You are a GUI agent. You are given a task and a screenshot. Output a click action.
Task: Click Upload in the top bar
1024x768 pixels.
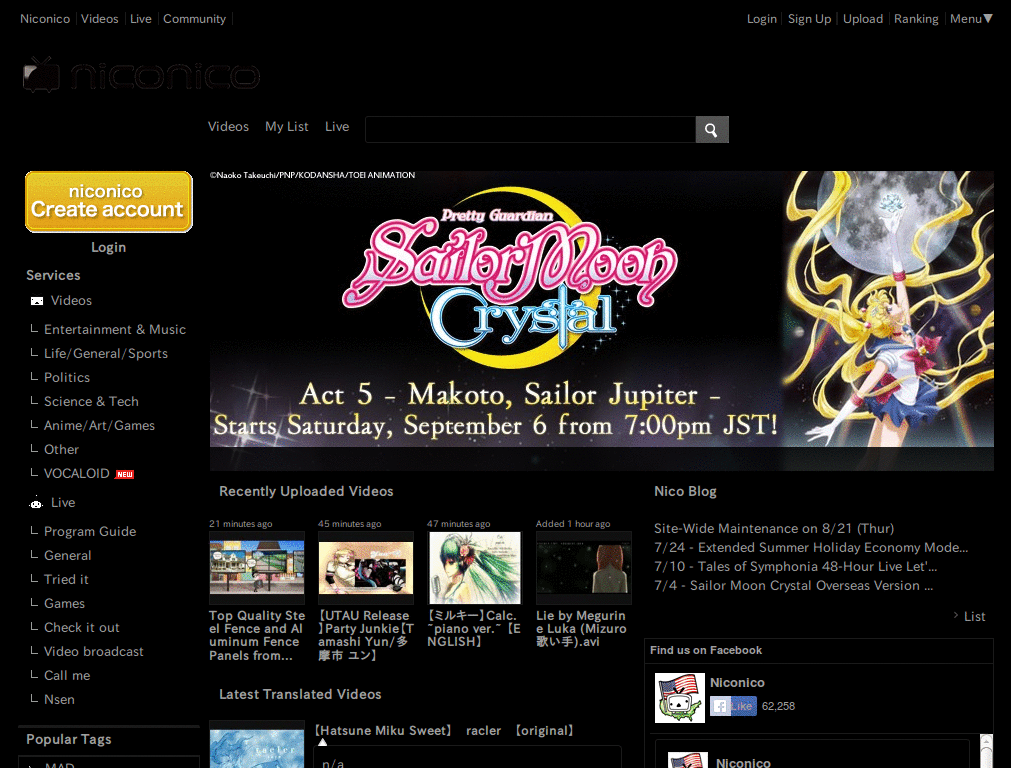(x=863, y=19)
